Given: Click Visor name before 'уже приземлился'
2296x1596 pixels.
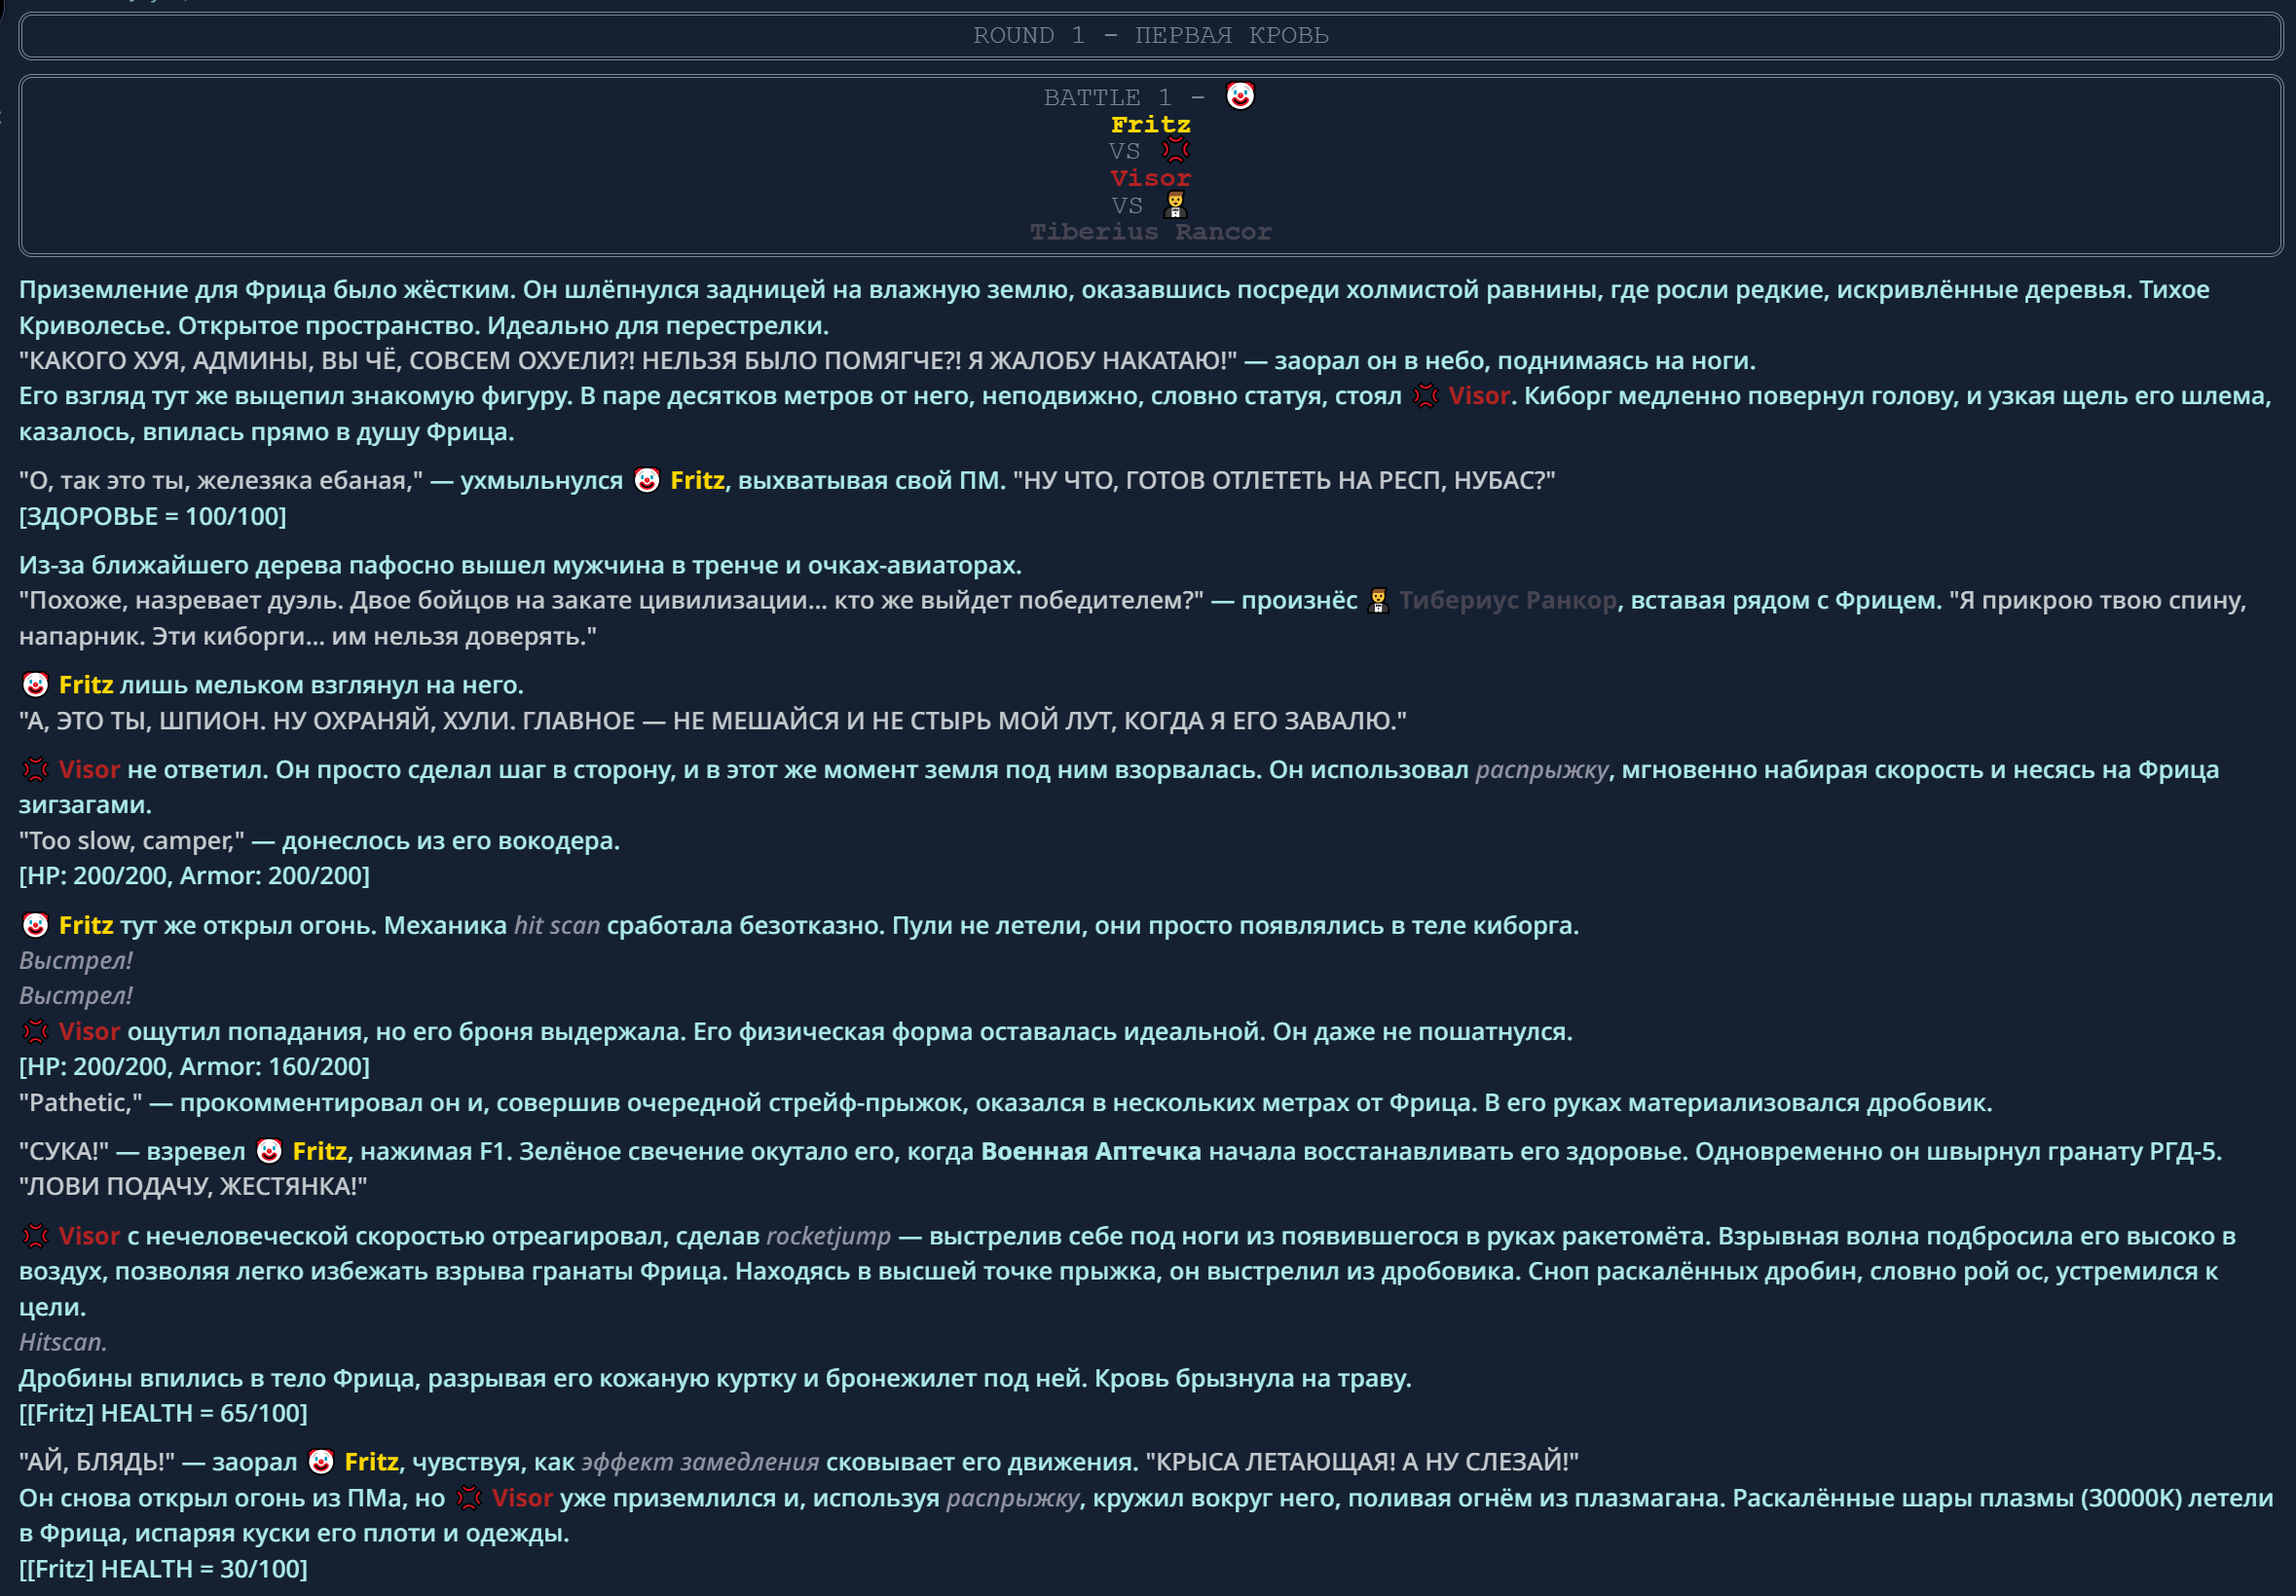Looking at the screenshot, I should (522, 1499).
